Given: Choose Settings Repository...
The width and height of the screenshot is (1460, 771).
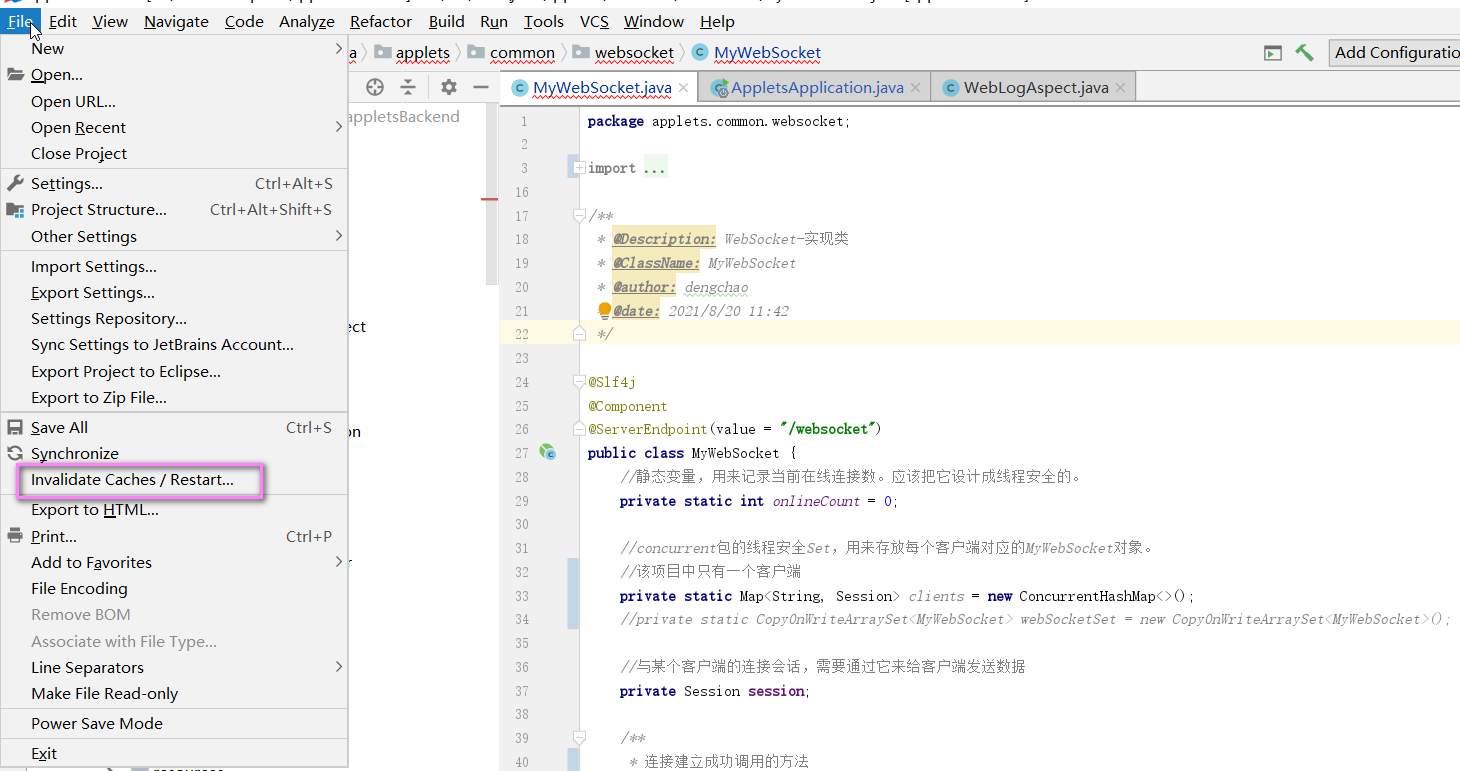Looking at the screenshot, I should point(174,318).
